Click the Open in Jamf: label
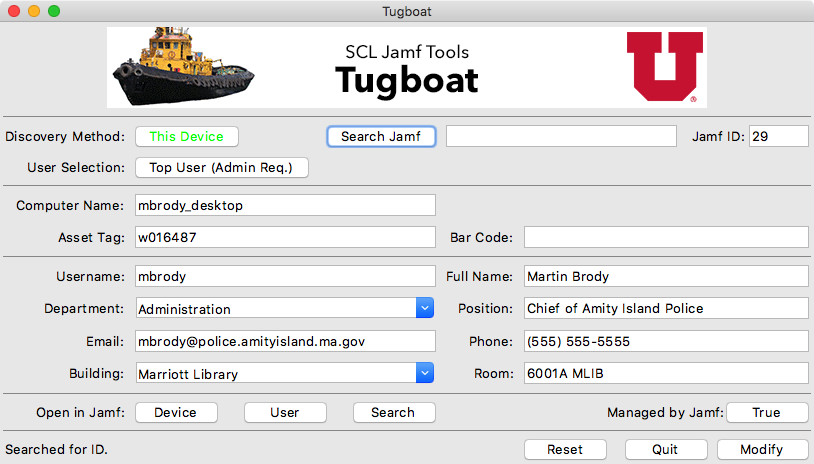814x464 pixels. click(x=80, y=413)
